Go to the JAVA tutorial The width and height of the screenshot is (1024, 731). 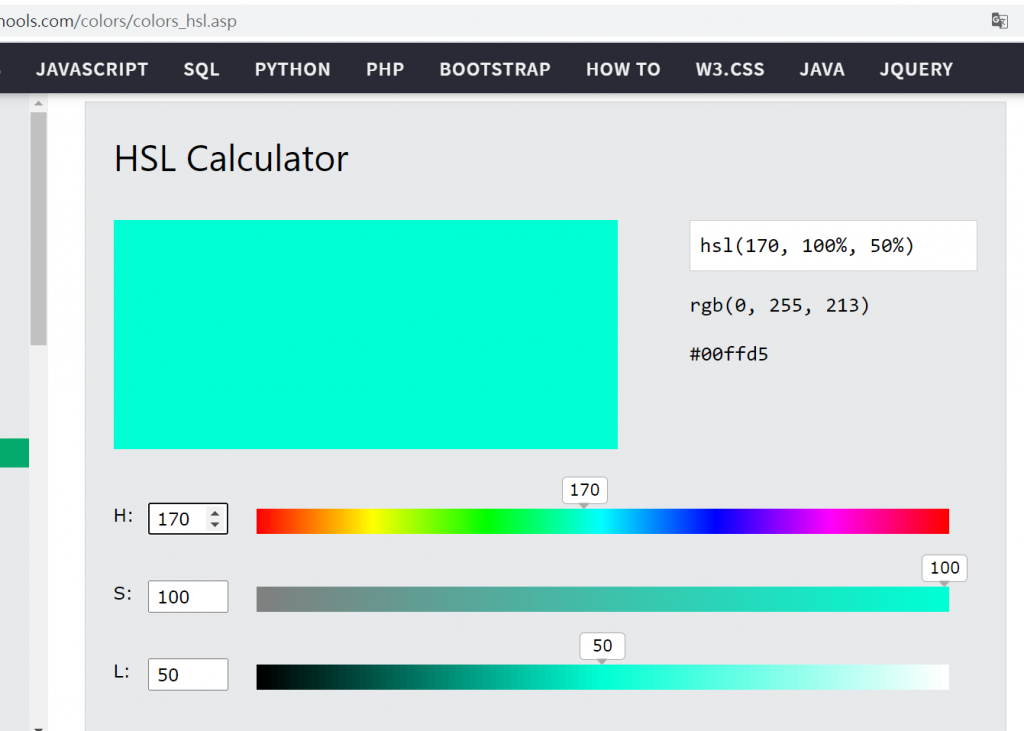click(x=822, y=69)
